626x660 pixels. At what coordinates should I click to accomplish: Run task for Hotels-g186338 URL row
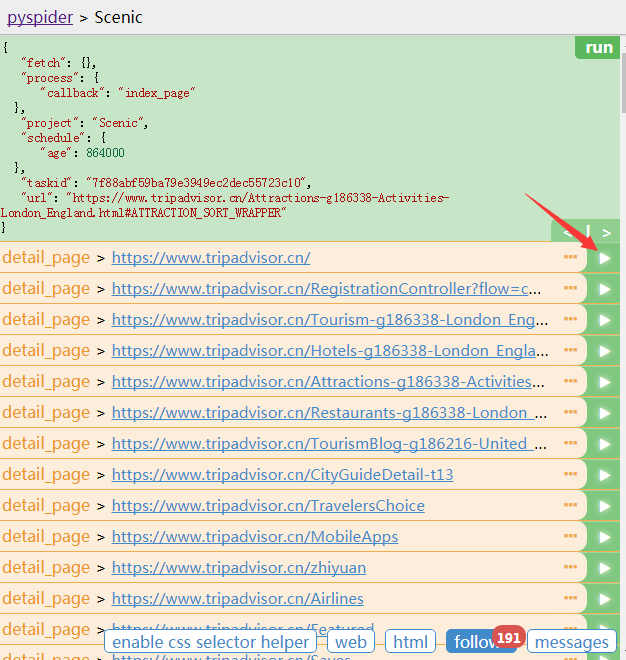(605, 351)
